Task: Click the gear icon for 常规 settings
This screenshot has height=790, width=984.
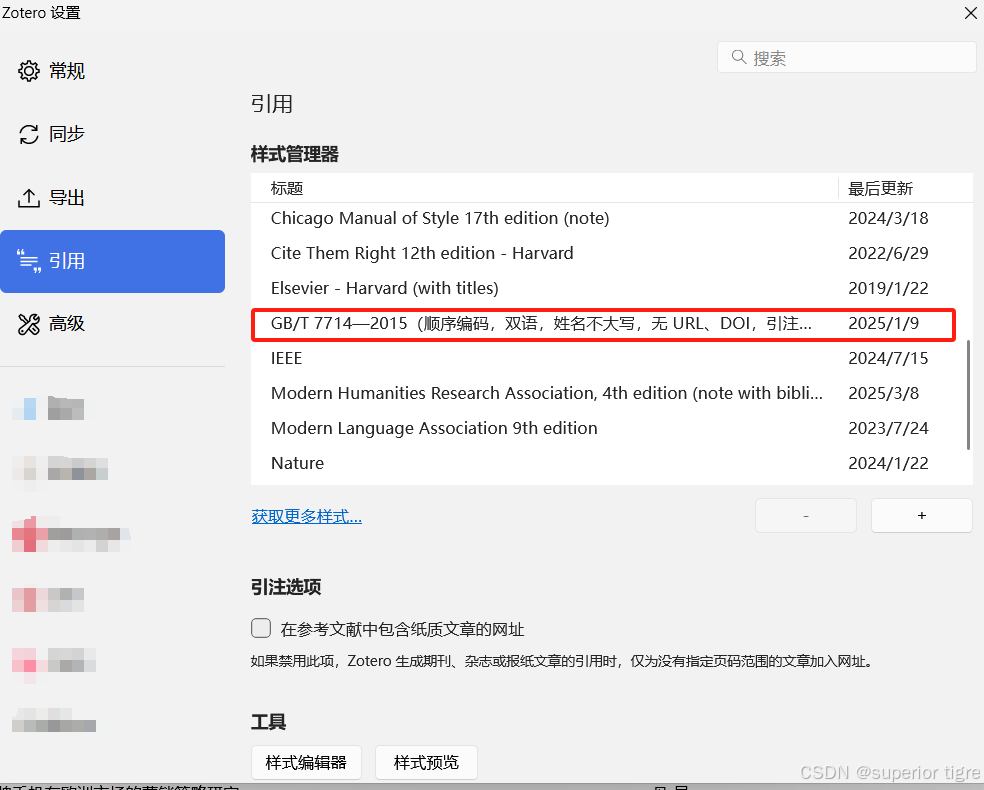Action: pyautogui.click(x=28, y=71)
